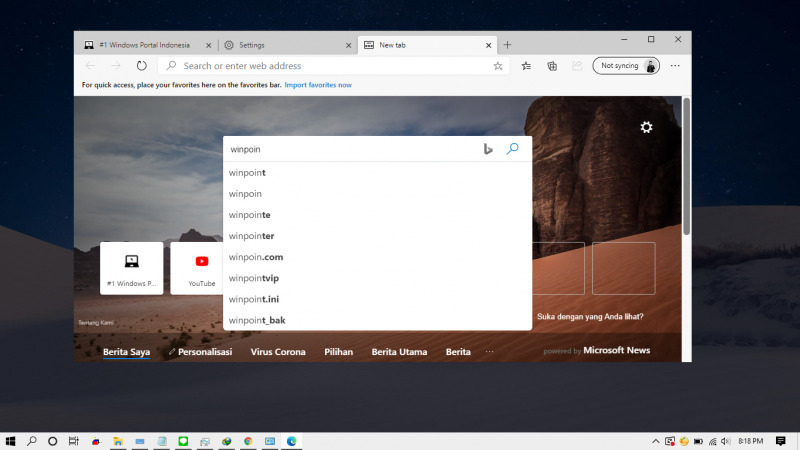This screenshot has width=800, height=450.
Task: Click the volume speaker tray icon
Action: (726, 441)
